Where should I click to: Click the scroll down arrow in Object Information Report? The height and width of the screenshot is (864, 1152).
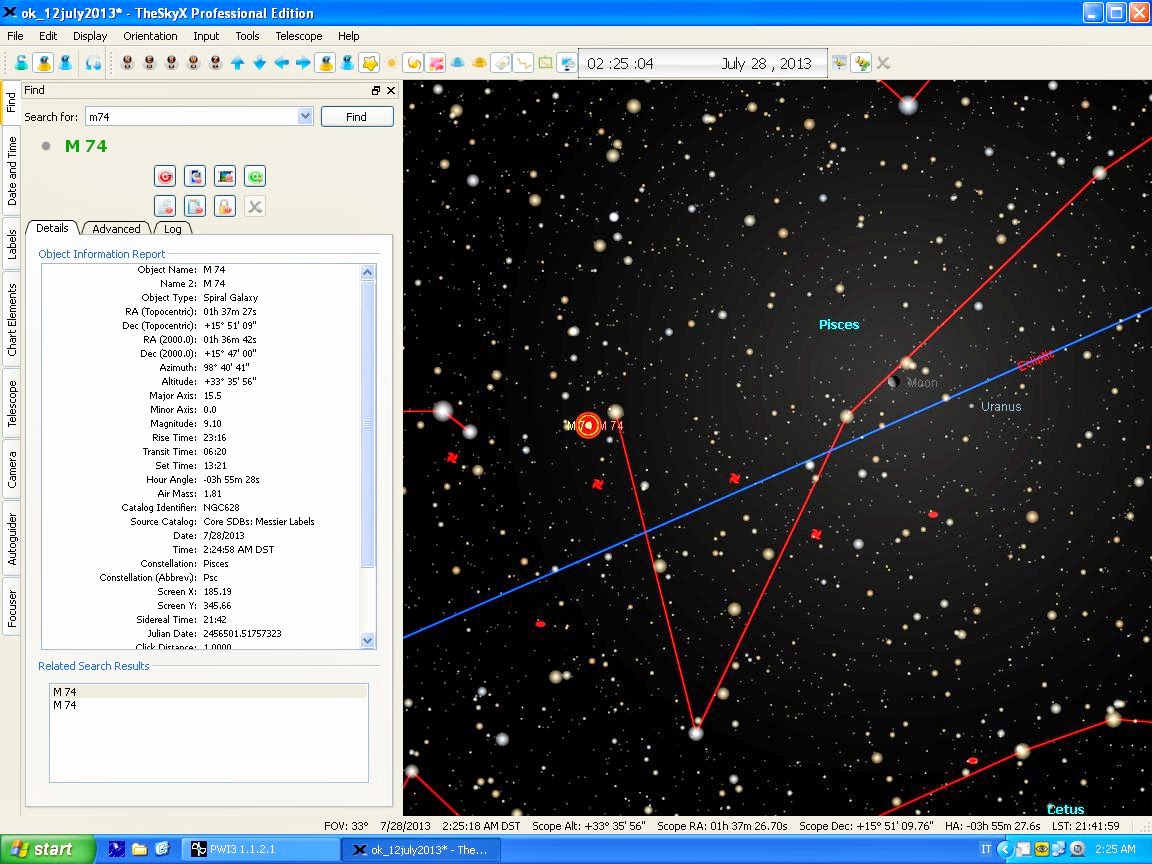(367, 640)
